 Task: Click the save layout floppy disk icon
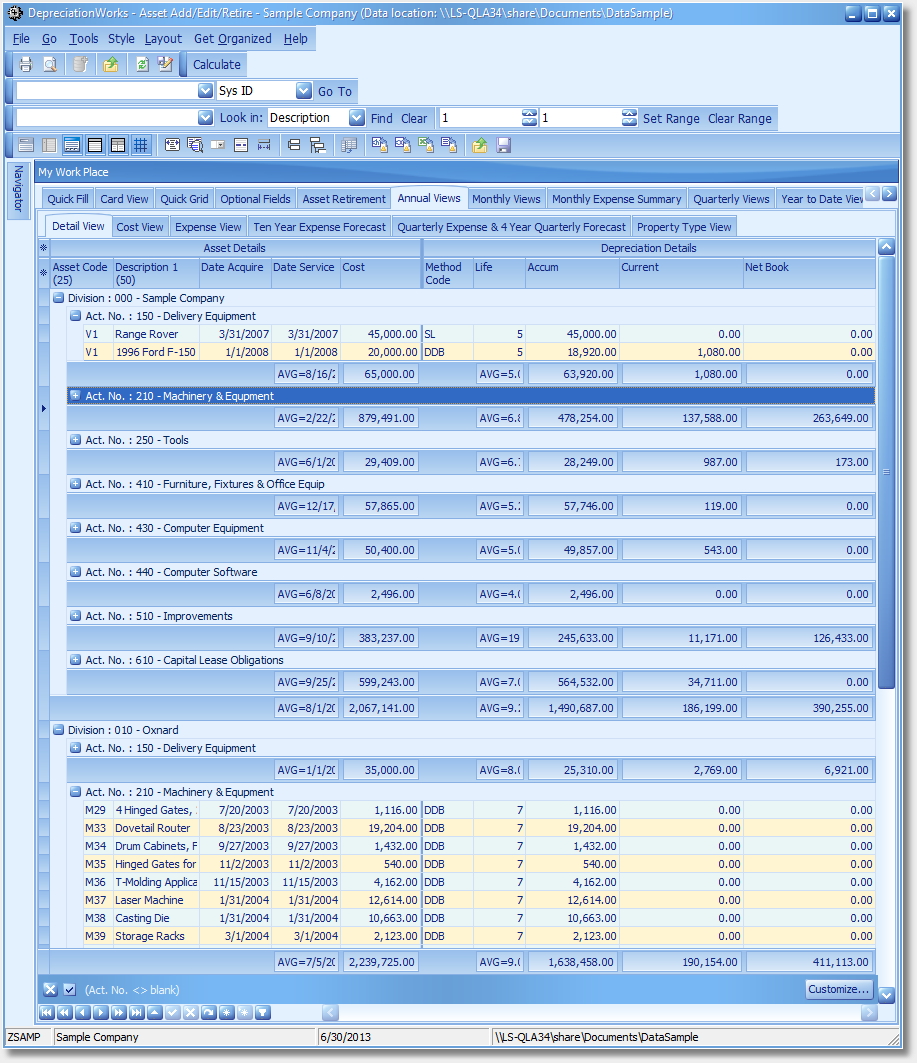point(503,145)
